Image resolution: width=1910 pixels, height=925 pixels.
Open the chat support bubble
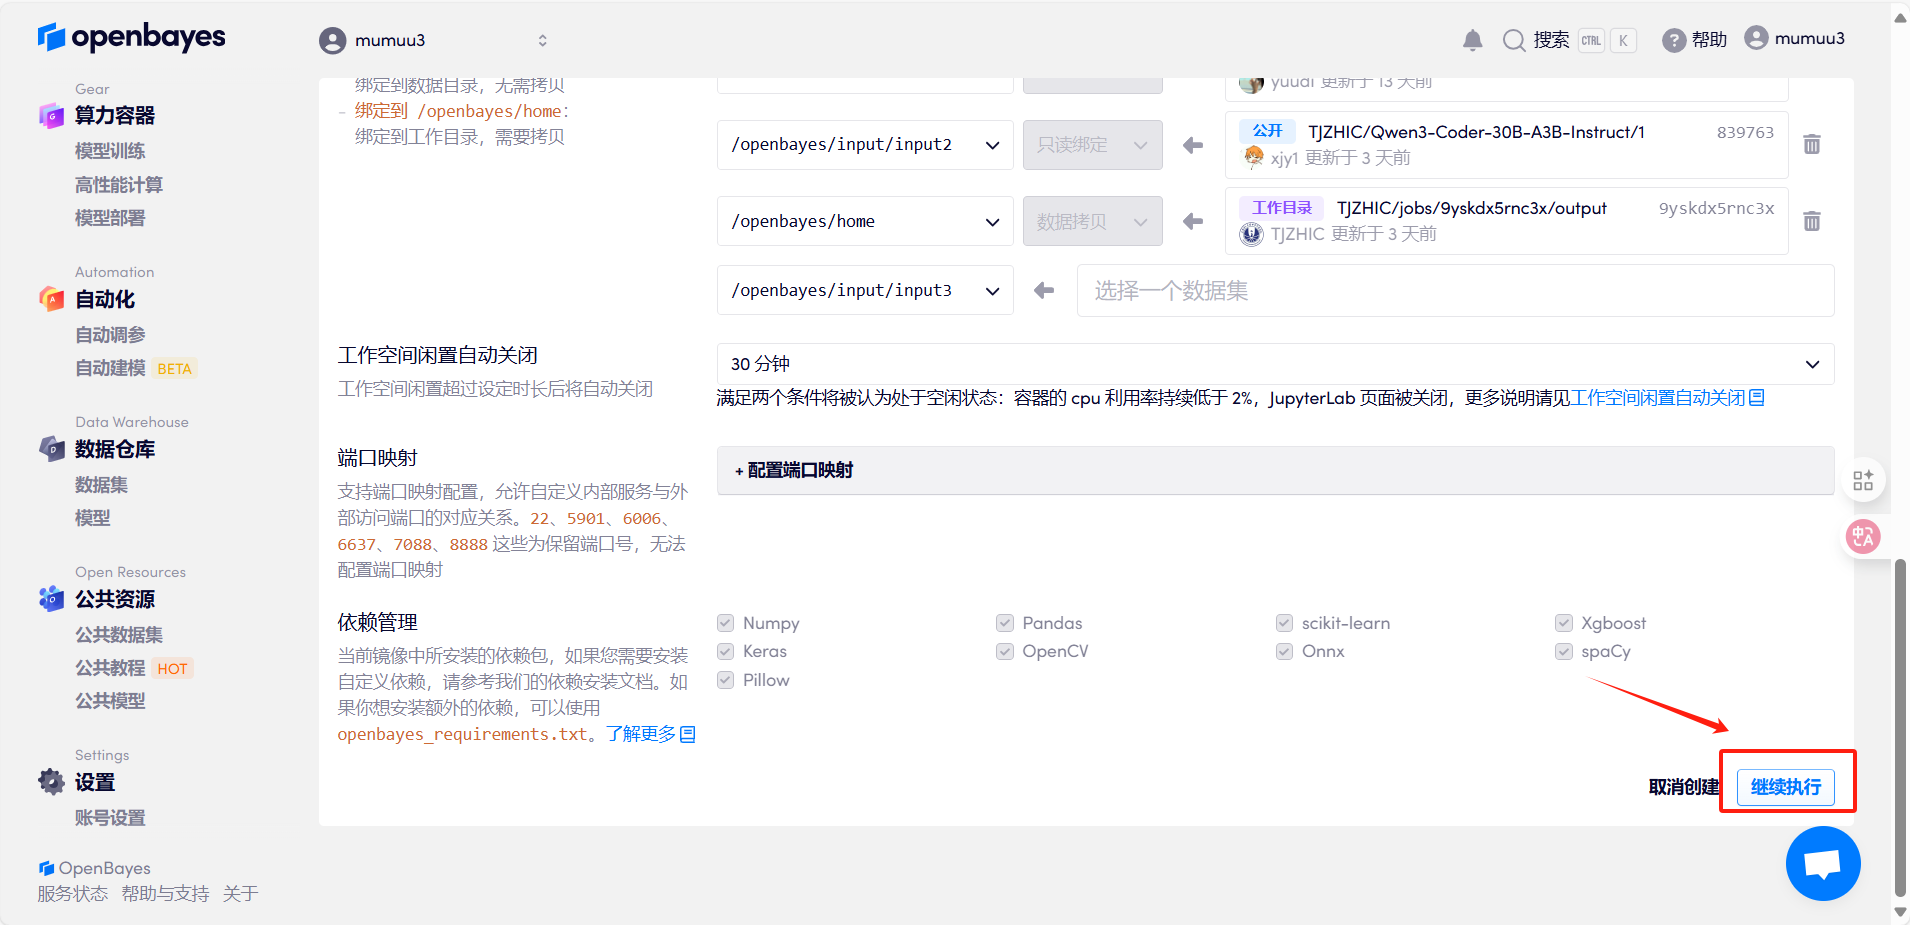pos(1821,862)
